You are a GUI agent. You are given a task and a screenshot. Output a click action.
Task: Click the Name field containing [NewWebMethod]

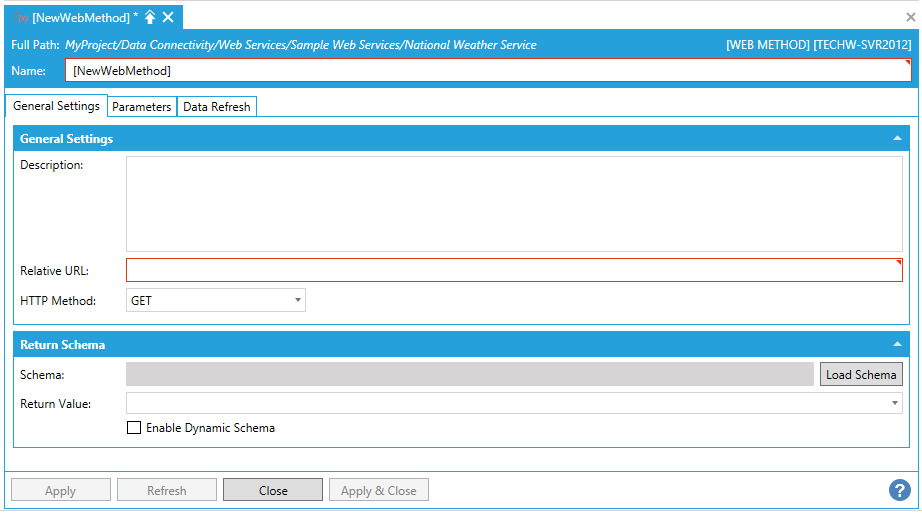488,71
